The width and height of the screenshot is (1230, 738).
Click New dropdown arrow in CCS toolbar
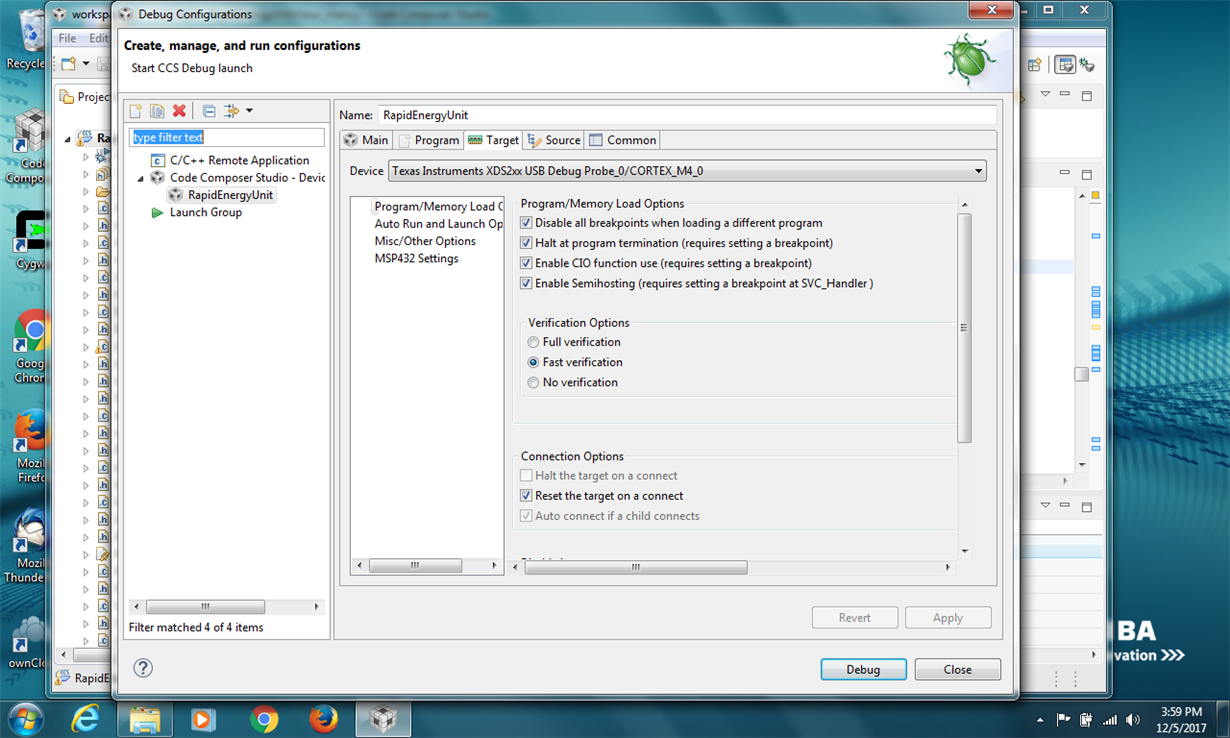pyautogui.click(x=86, y=64)
